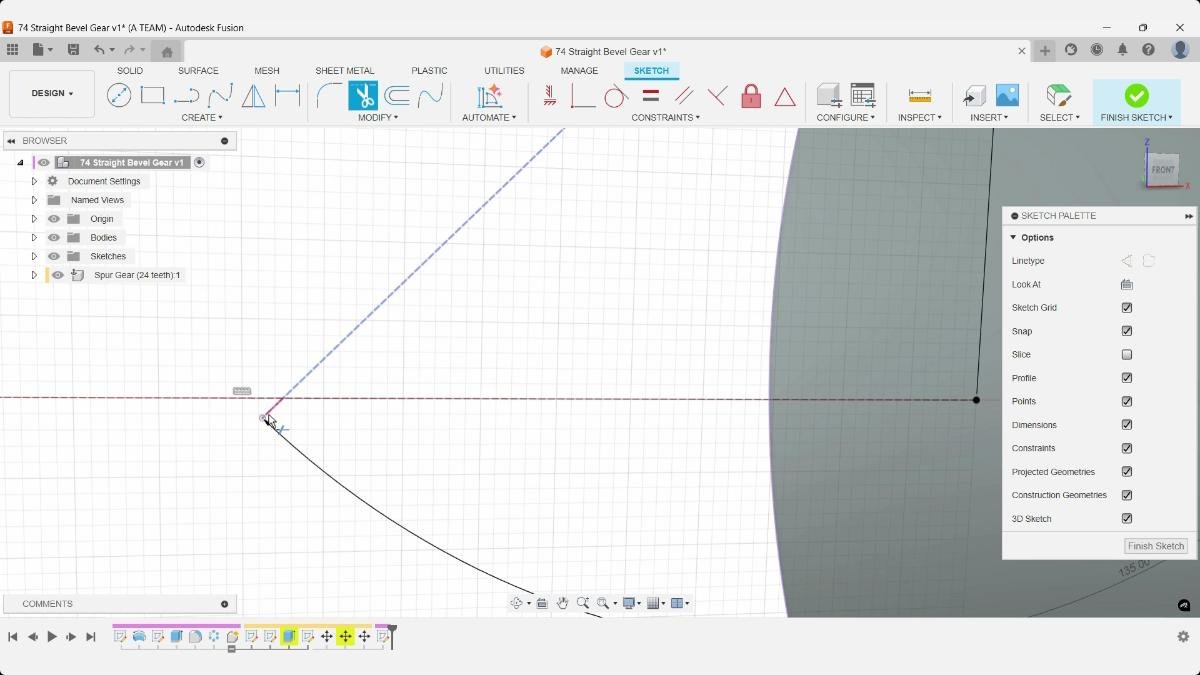
Task: Switch to the SURFACE tab
Action: 198,71
